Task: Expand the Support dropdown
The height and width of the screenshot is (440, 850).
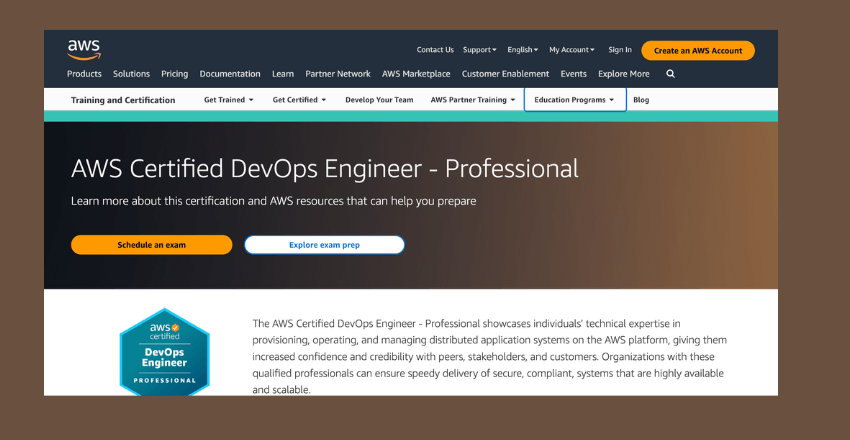Action: pos(479,50)
